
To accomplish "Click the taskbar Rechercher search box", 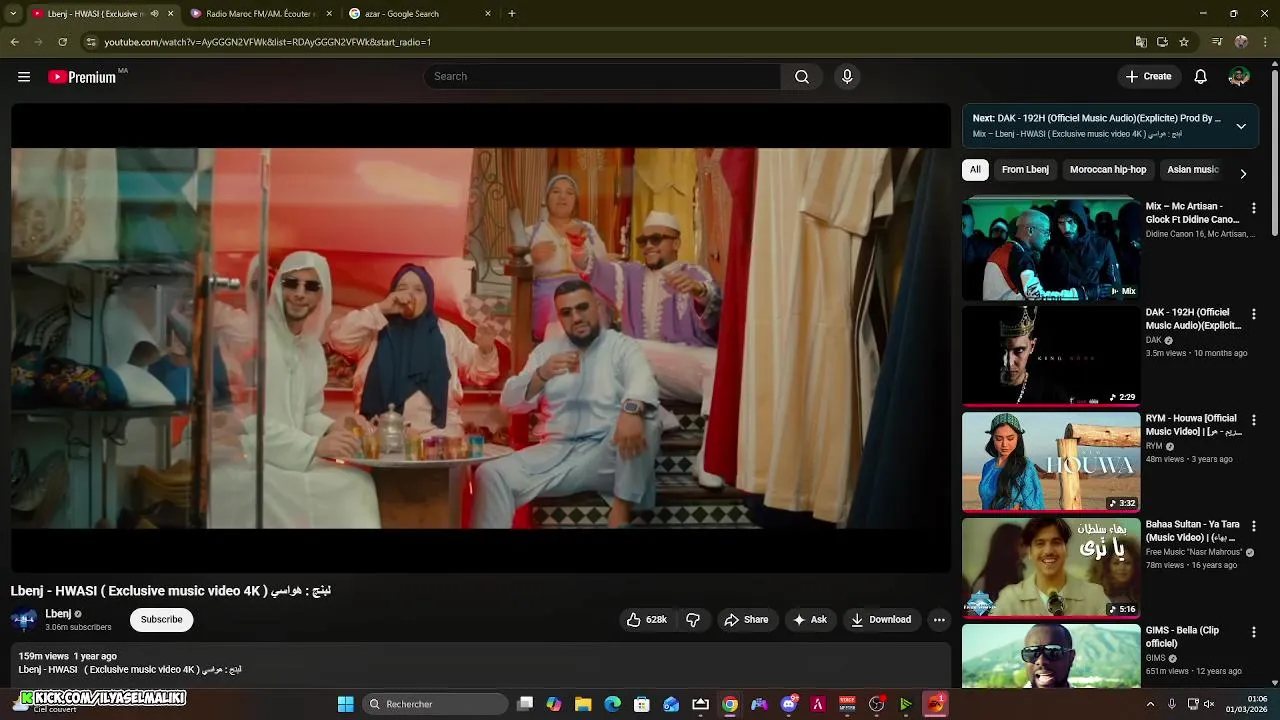I will 435,704.
